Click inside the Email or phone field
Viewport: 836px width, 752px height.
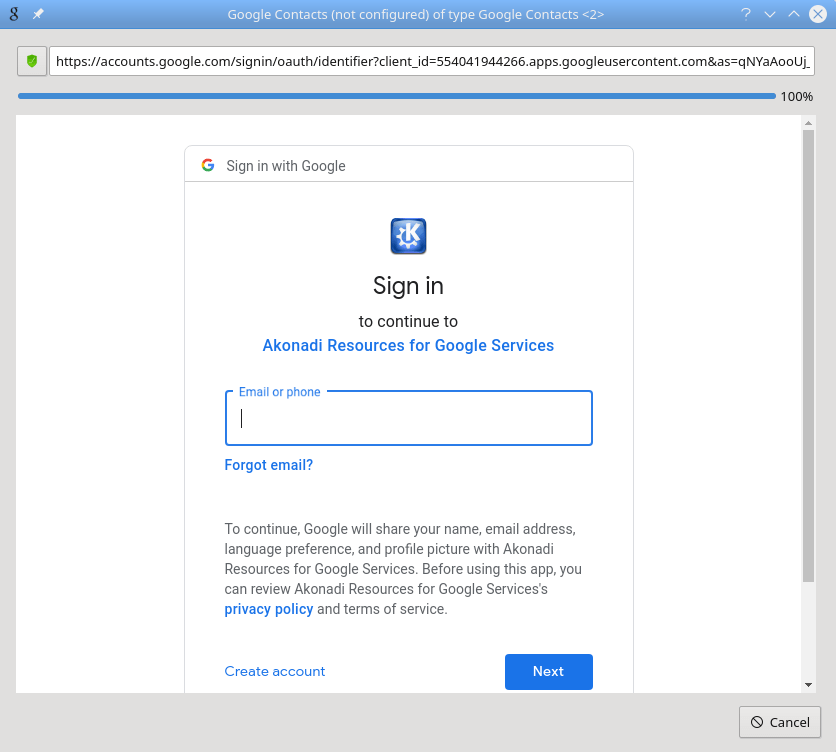pyautogui.click(x=408, y=418)
